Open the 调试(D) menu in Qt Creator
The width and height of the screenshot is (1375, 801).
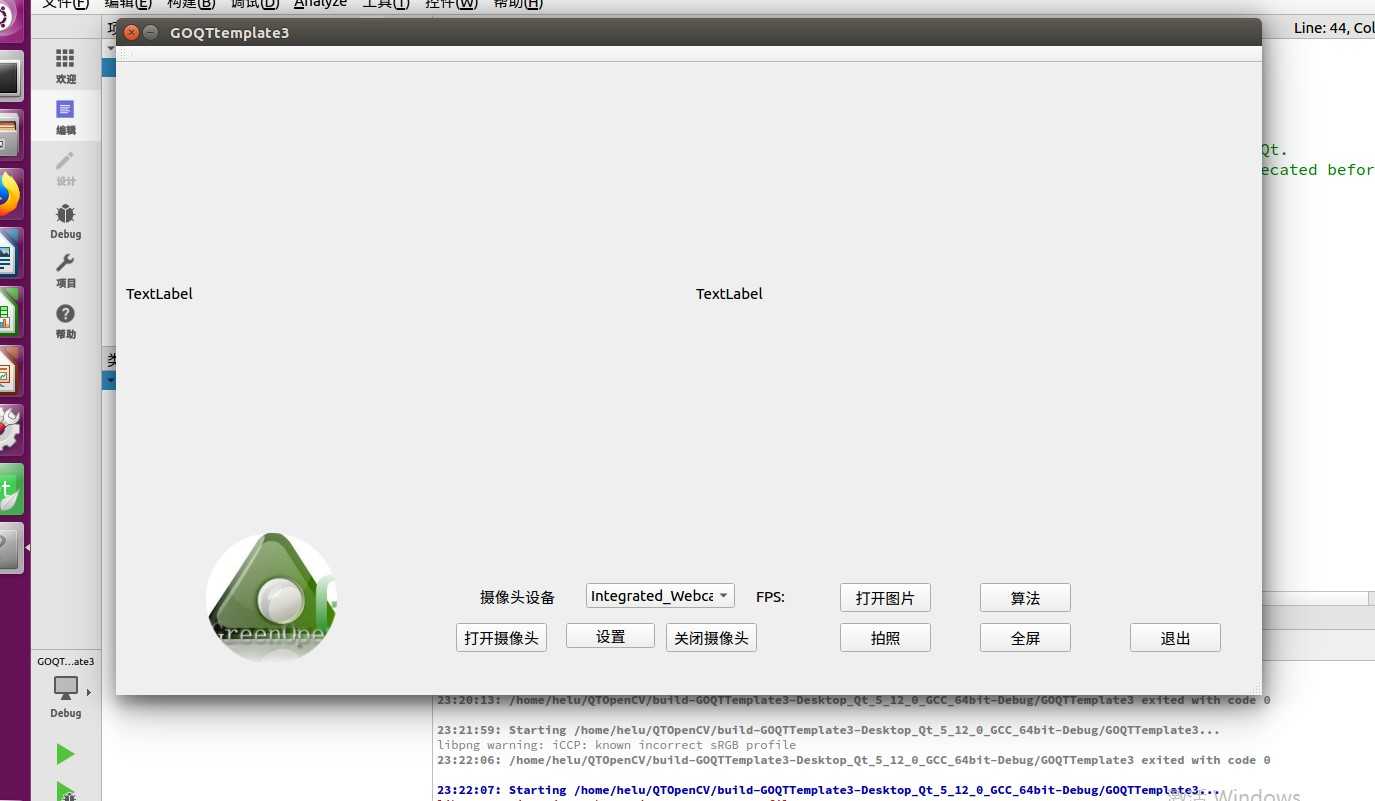(x=254, y=4)
